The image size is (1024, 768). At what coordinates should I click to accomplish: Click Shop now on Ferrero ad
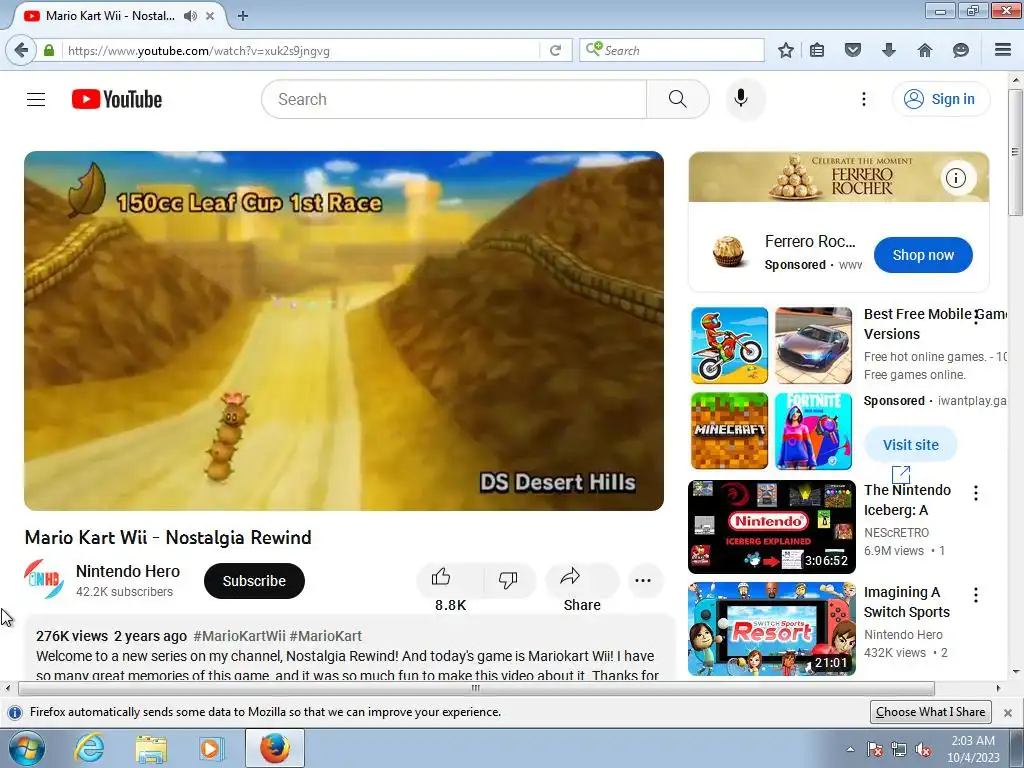pos(923,255)
